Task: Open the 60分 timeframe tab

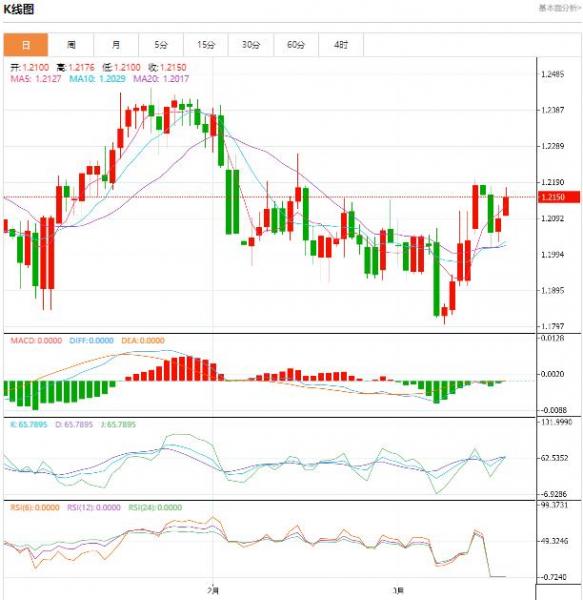Action: coord(296,45)
